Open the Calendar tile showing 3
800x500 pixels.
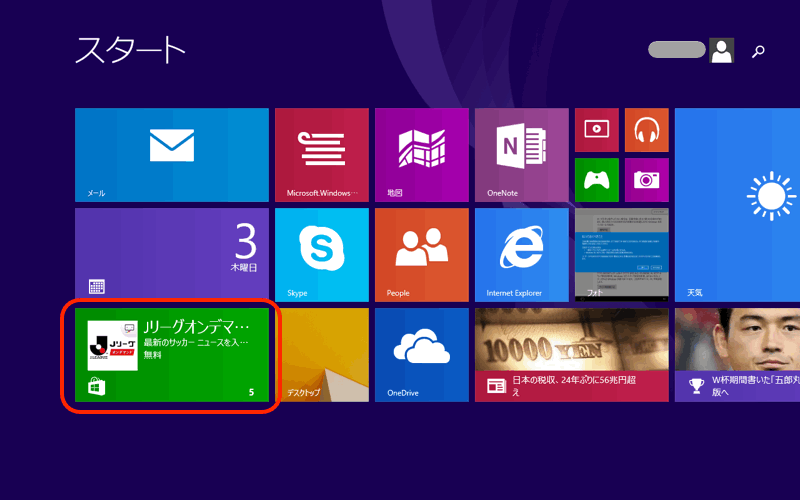pyautogui.click(x=171, y=255)
